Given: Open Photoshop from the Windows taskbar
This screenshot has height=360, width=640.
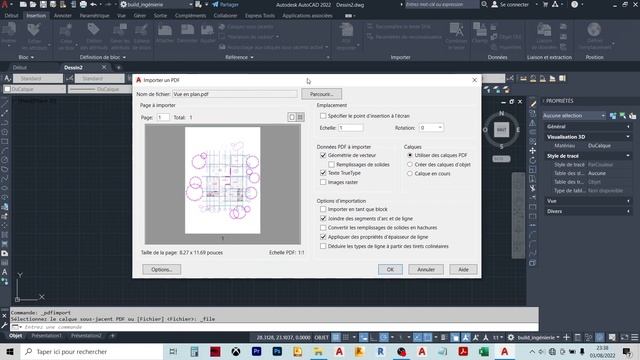Looking at the screenshot, I should [x=277, y=351].
